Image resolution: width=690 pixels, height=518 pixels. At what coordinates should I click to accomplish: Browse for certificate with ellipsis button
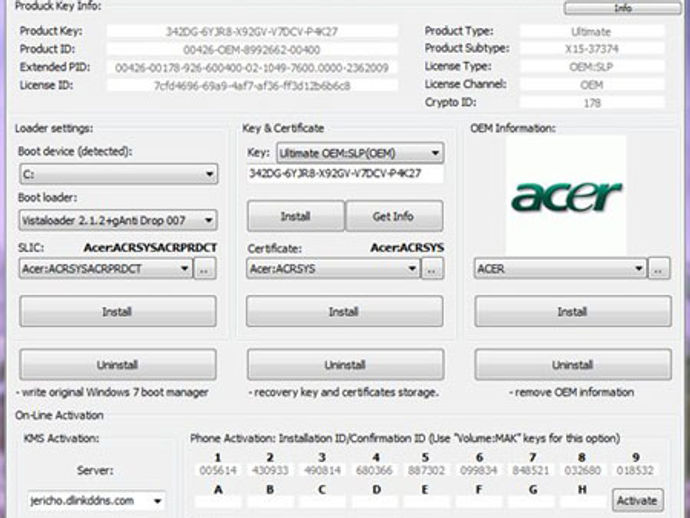tap(432, 268)
